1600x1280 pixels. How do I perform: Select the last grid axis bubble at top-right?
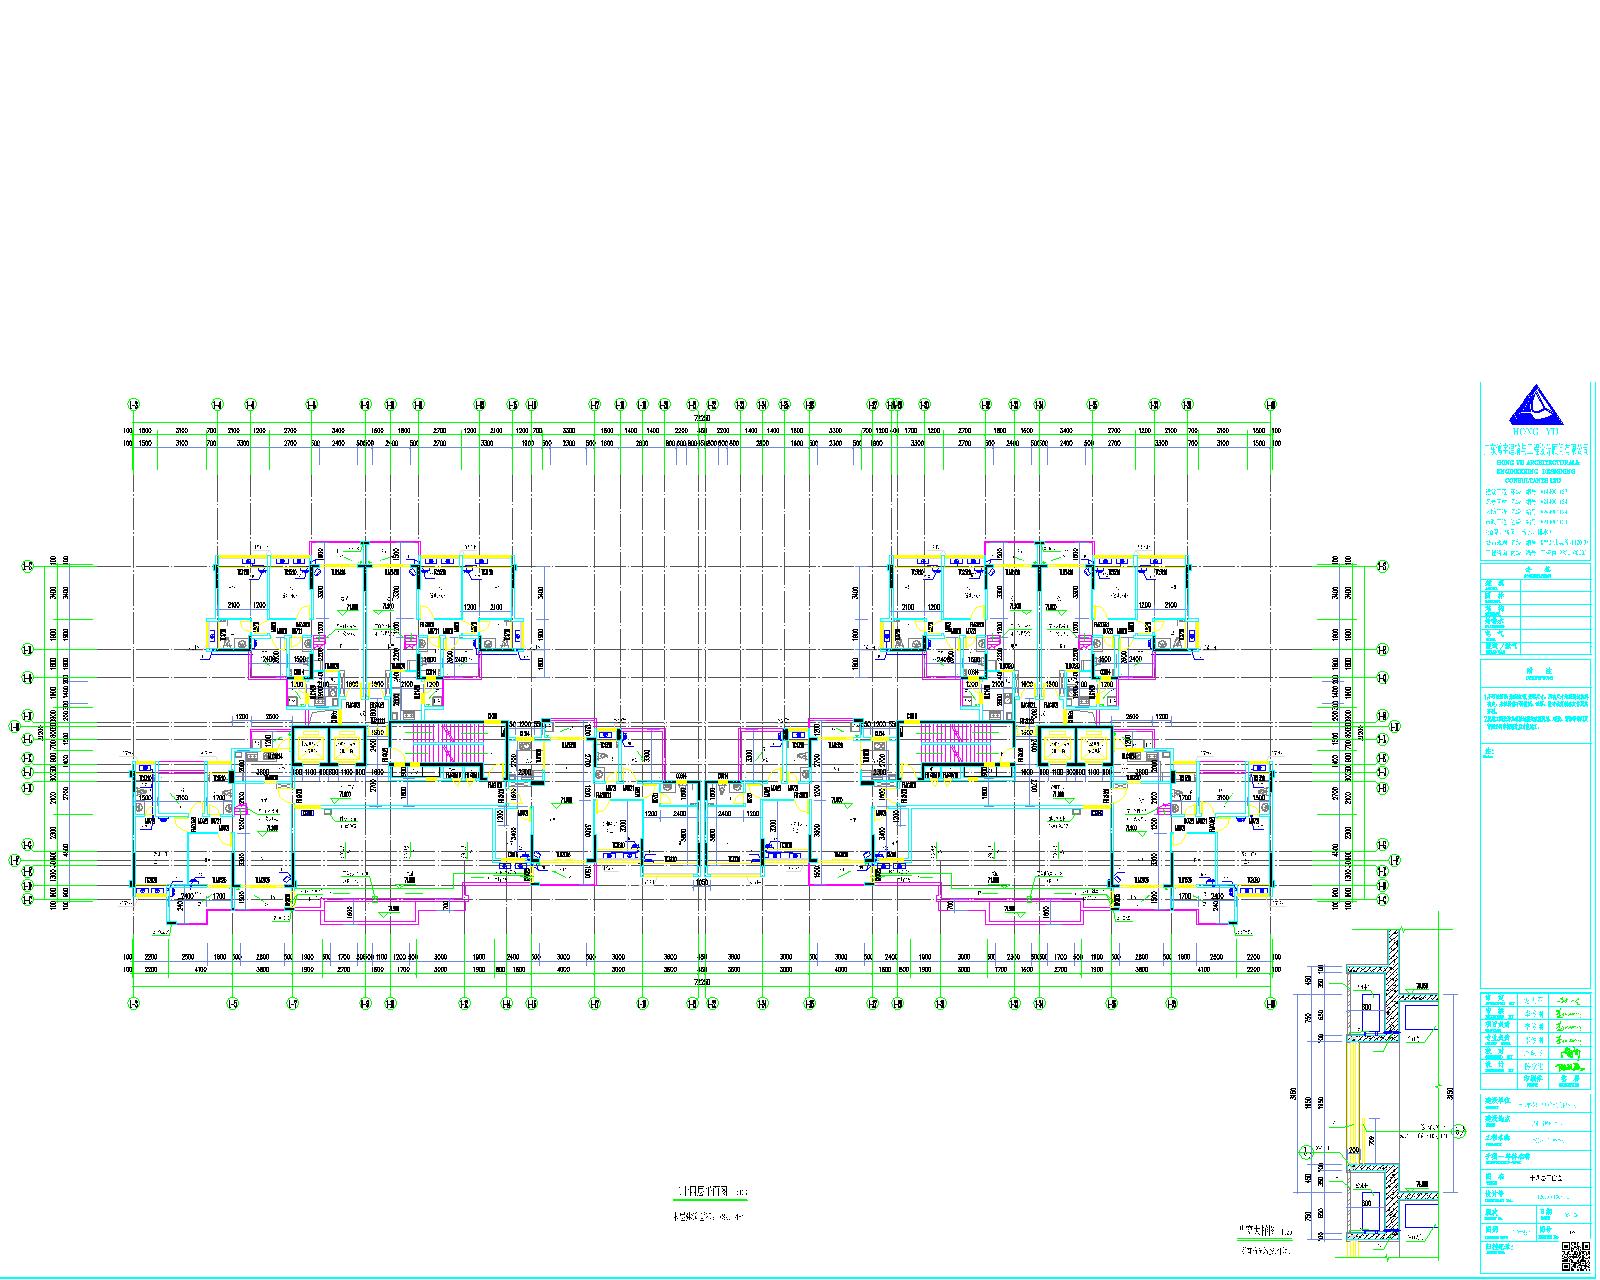(x=1271, y=405)
